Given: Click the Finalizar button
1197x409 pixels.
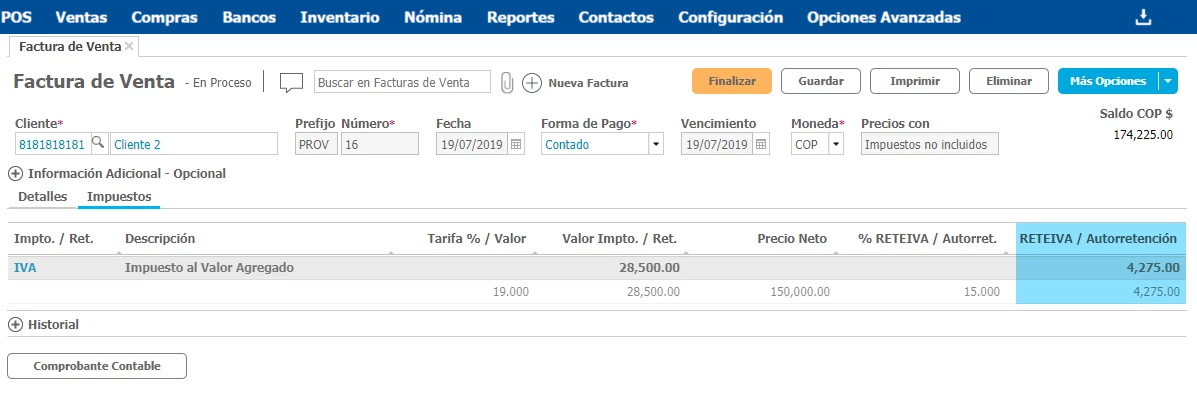Looking at the screenshot, I should (x=732, y=81).
